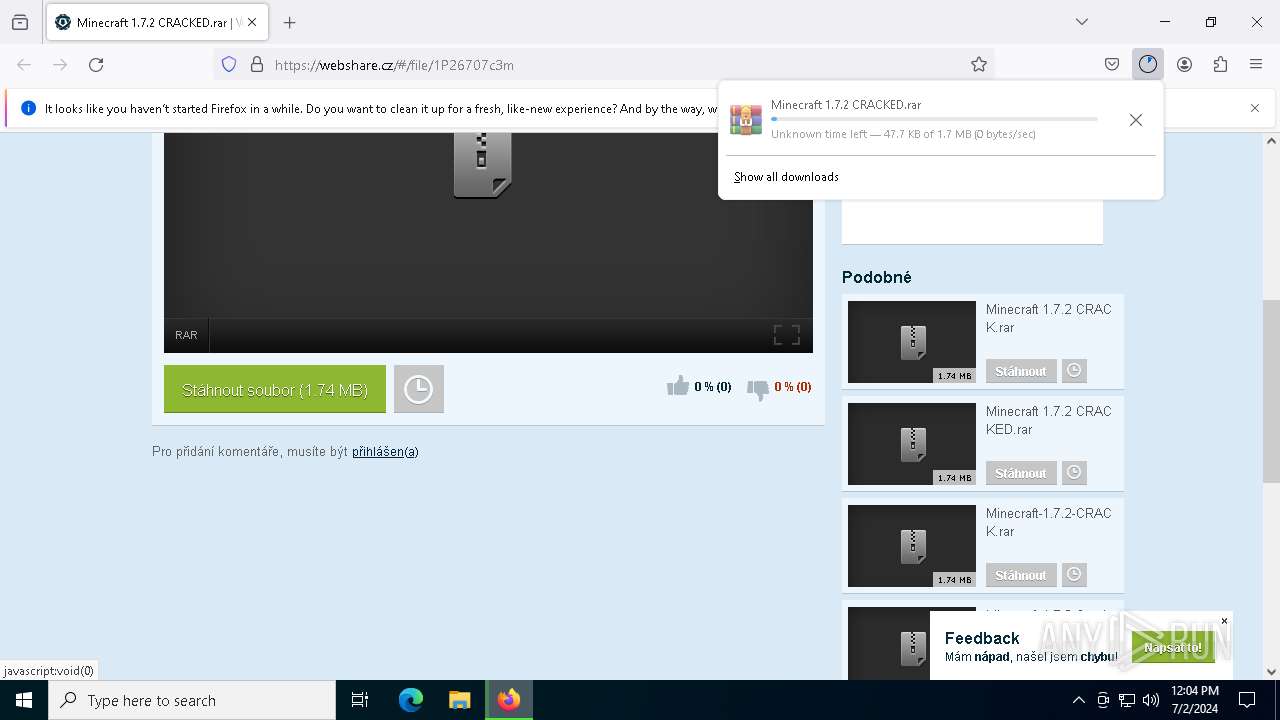The height and width of the screenshot is (720, 1280).
Task: View site security padlock info
Action: tap(257, 64)
